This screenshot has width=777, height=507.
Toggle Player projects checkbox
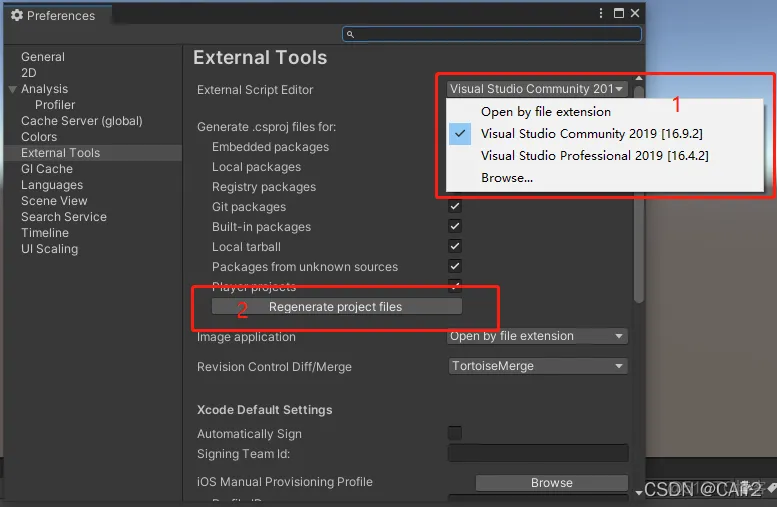pos(454,285)
